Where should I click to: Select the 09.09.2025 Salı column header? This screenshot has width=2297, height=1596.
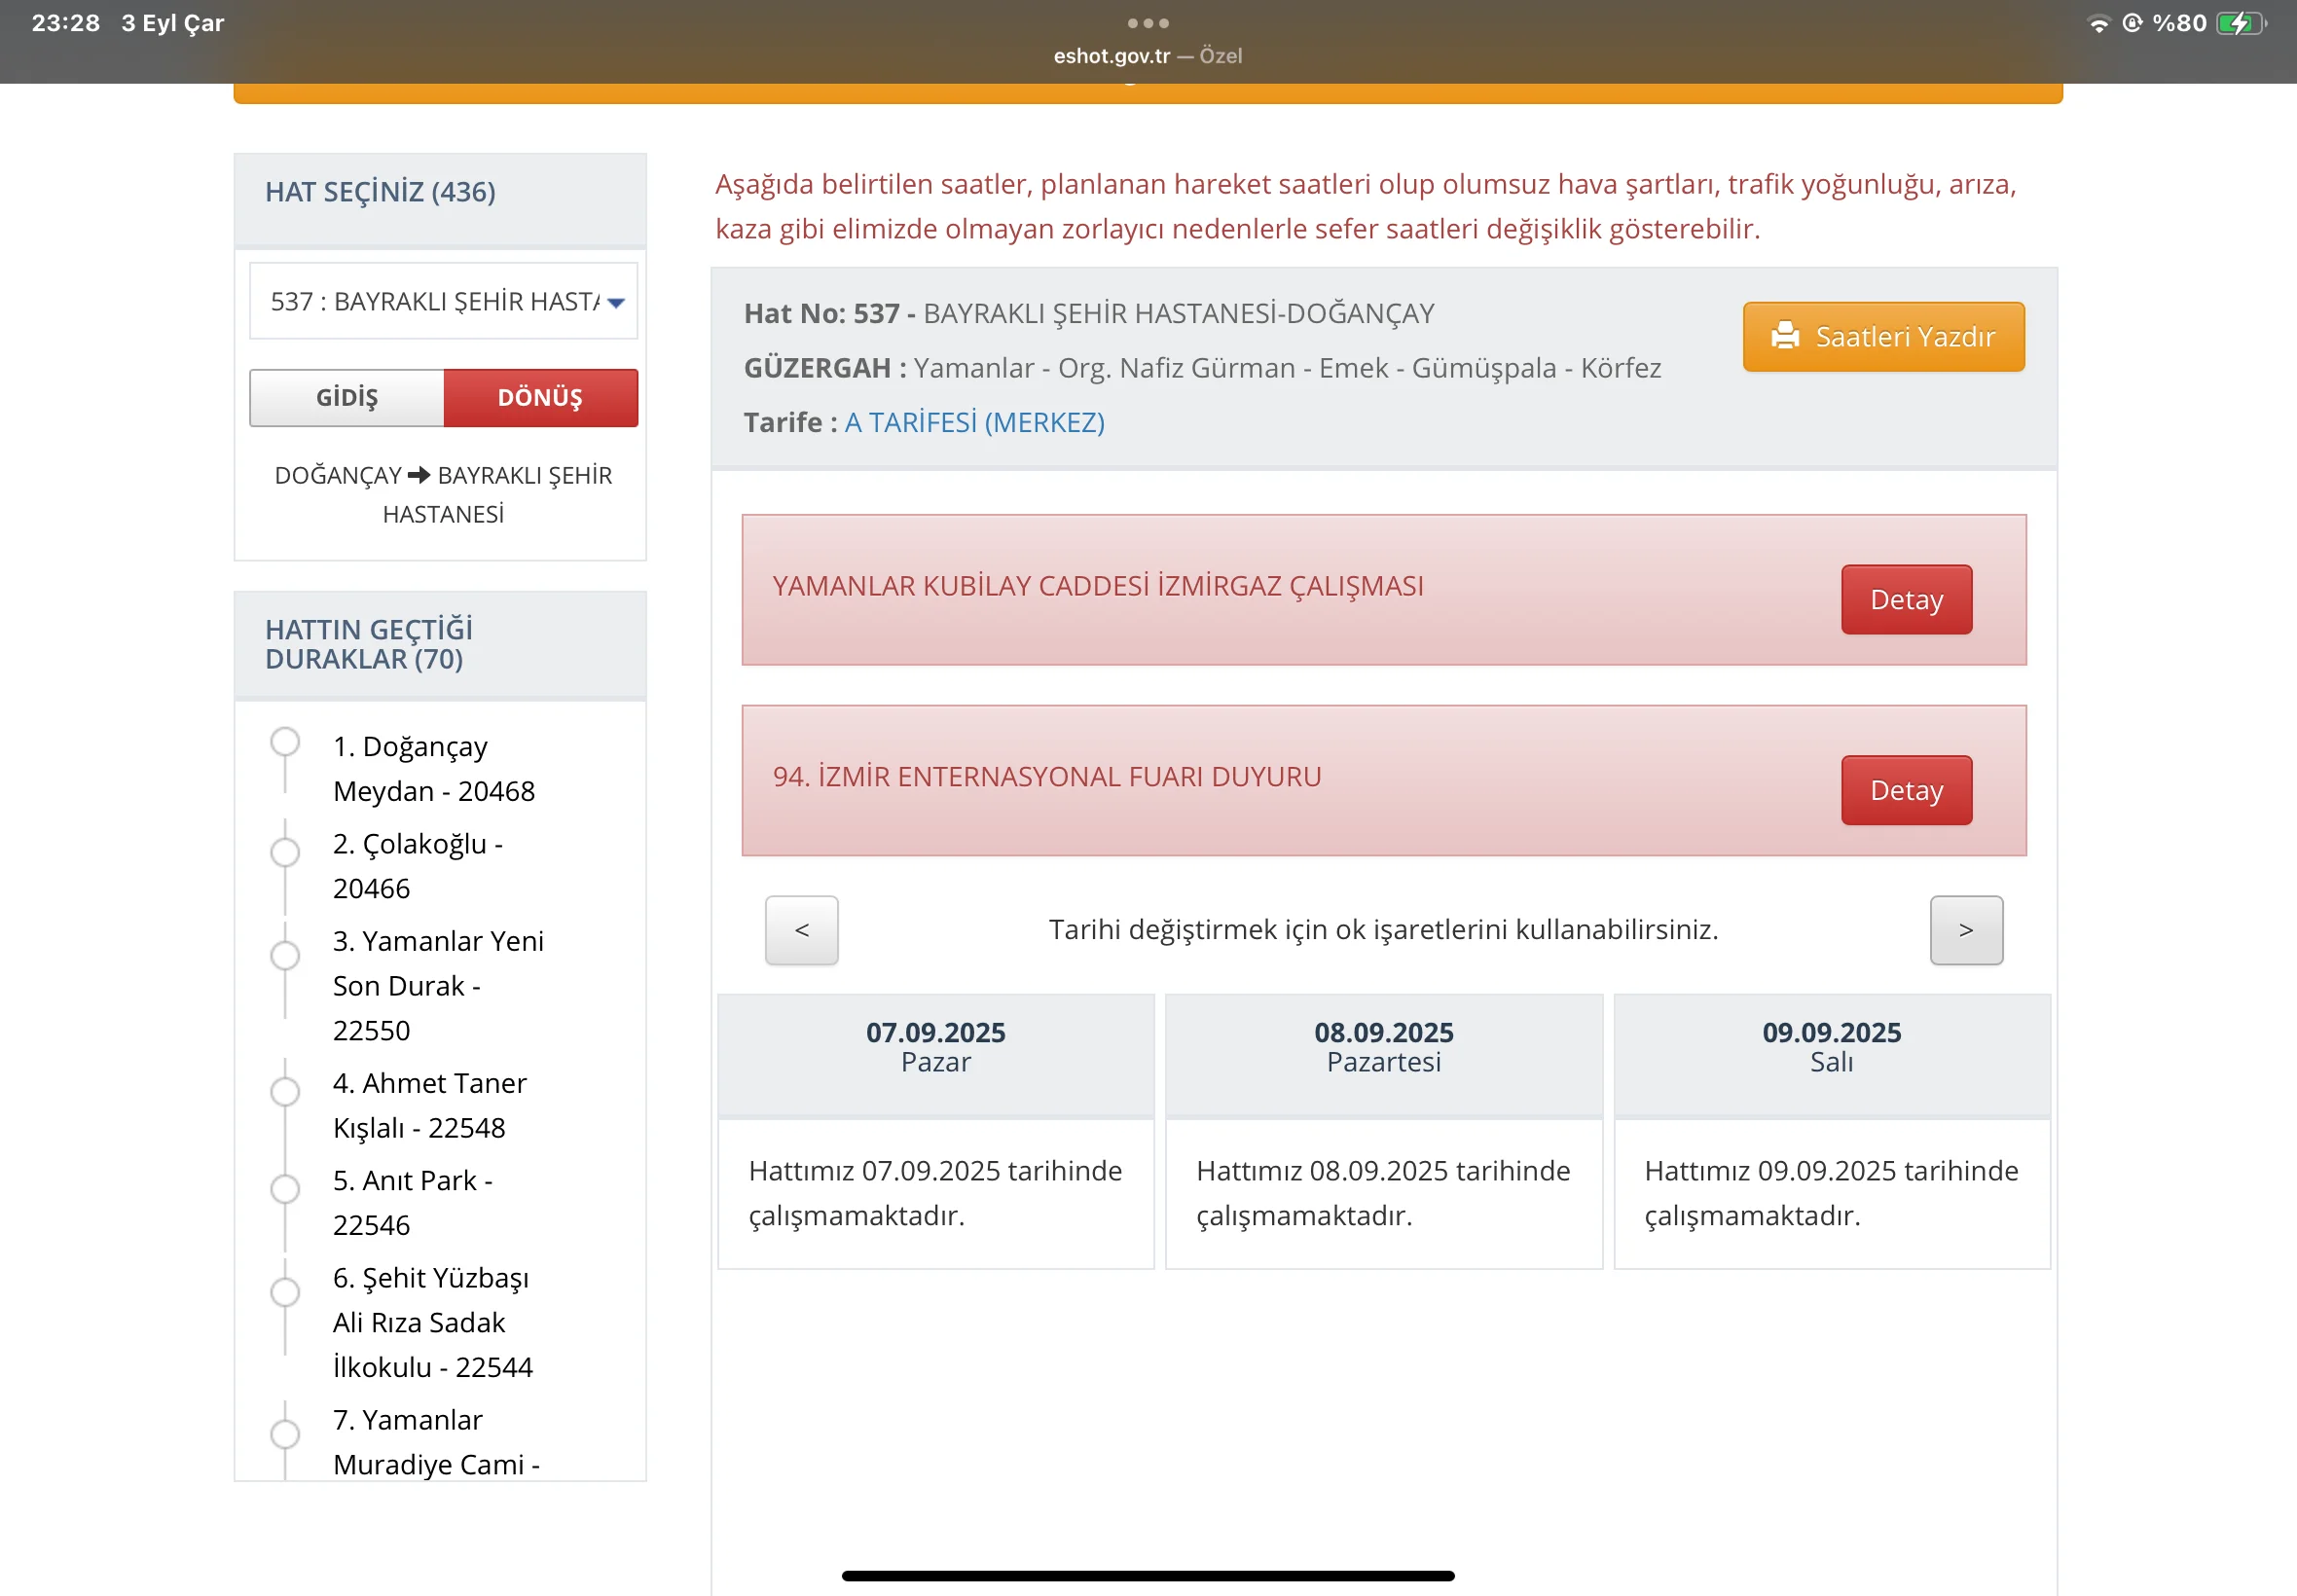coord(1831,1047)
